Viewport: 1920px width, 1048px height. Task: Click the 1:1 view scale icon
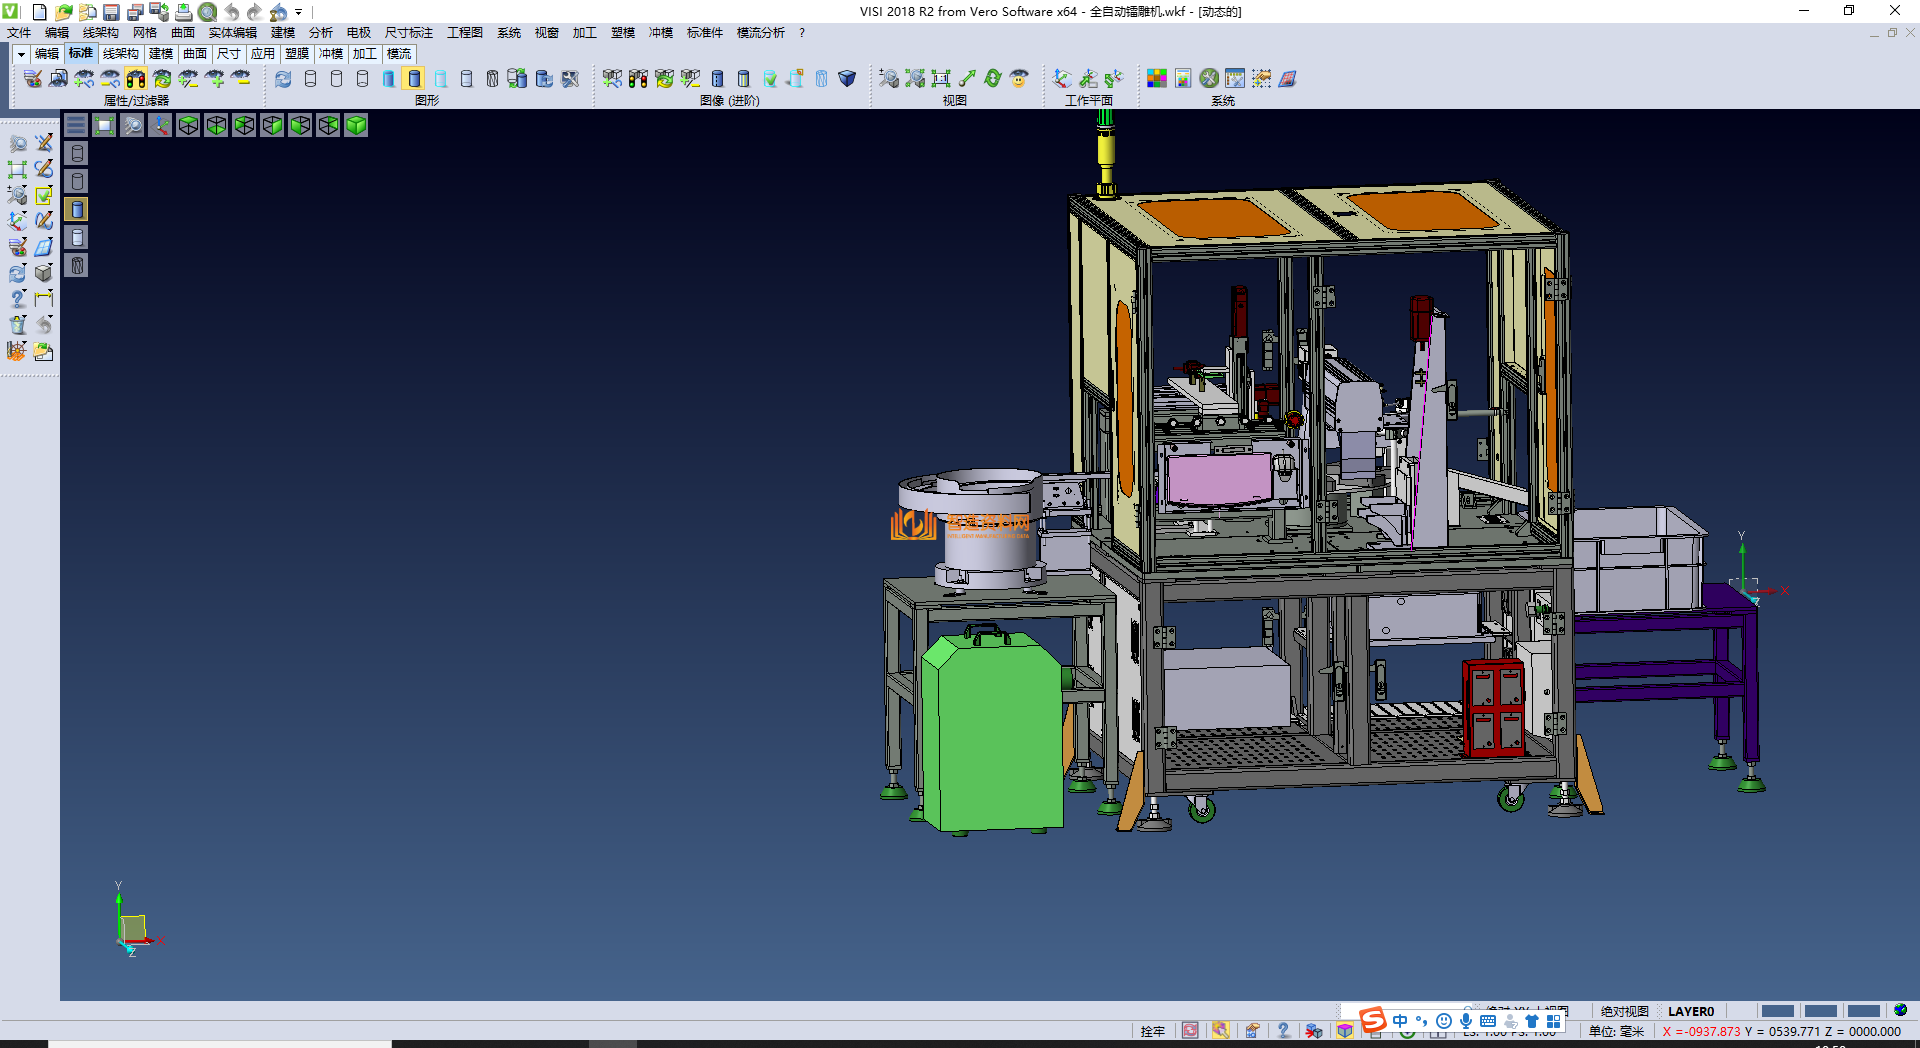[x=941, y=79]
